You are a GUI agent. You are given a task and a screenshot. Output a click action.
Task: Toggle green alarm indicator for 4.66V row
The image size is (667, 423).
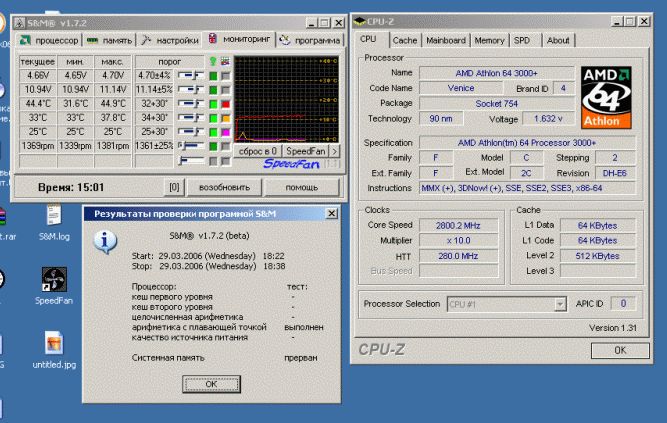tap(213, 76)
